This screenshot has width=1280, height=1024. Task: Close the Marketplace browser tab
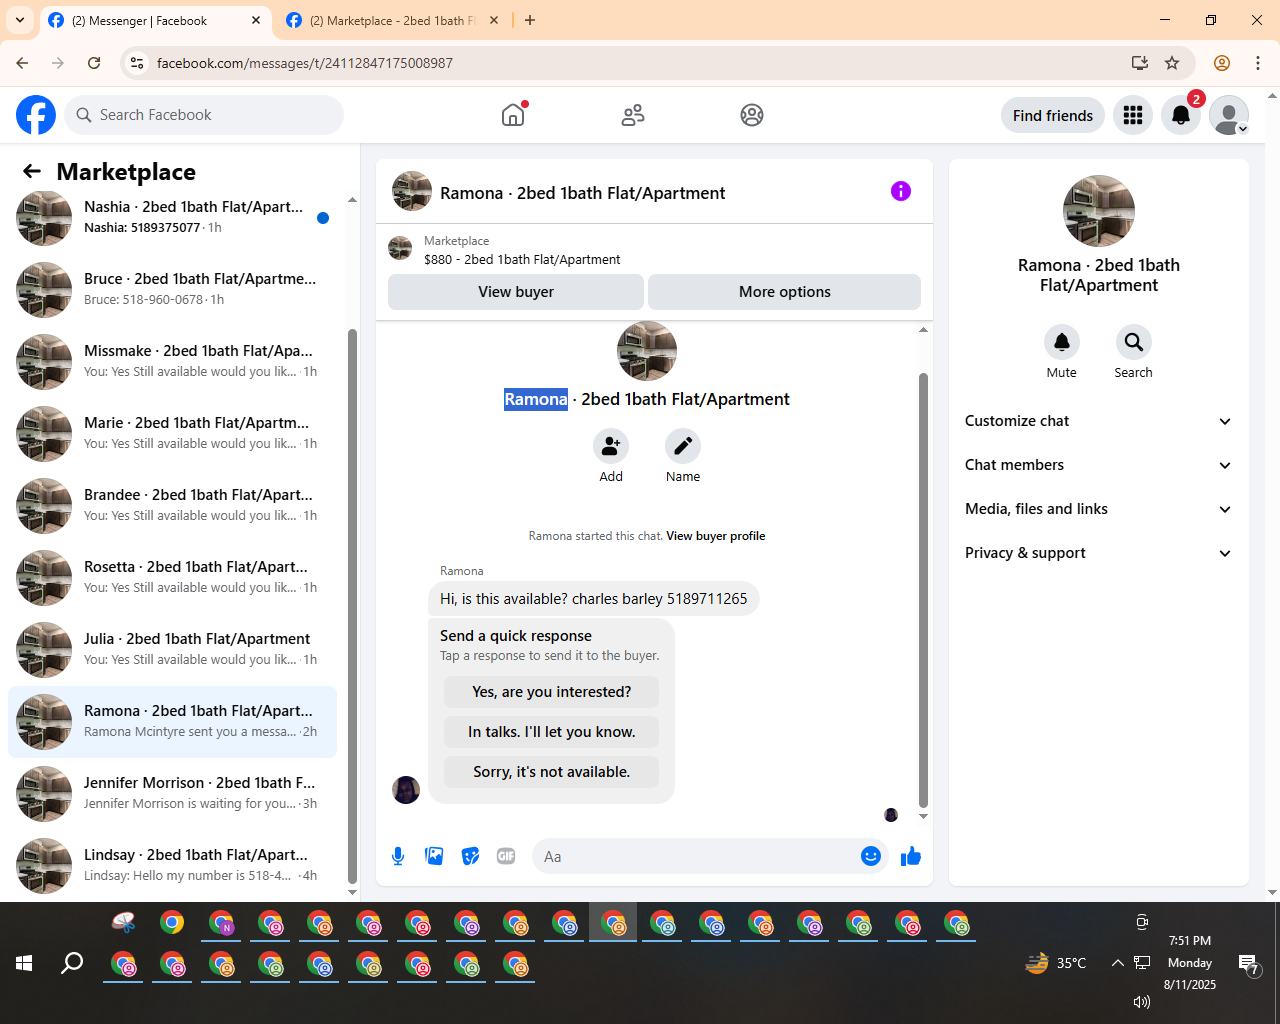pos(494,20)
